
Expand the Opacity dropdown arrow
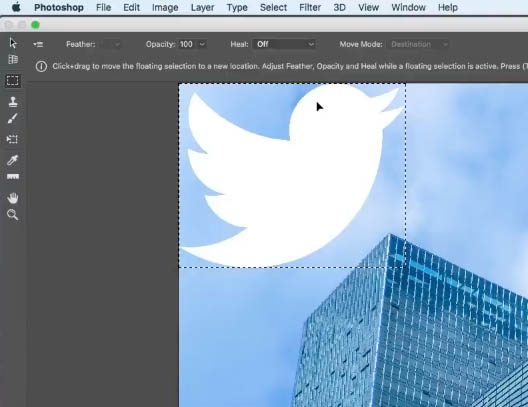pos(202,44)
